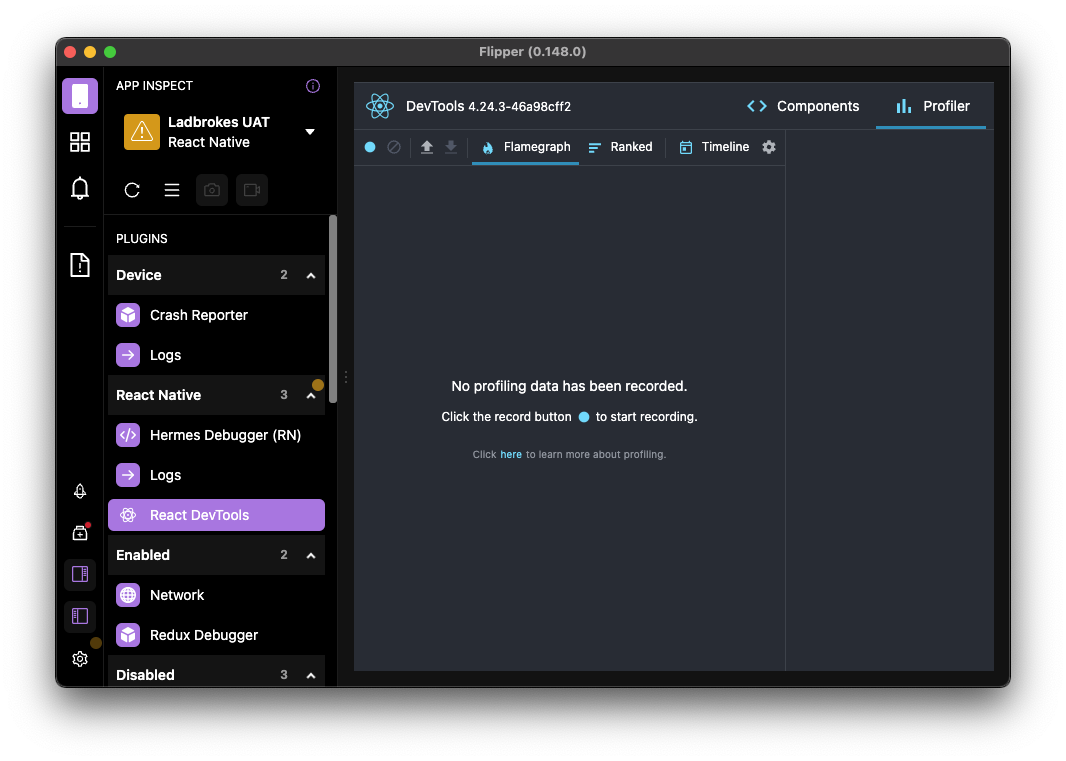Open Flipper settings gear in left rail
1066x761 pixels.
80,658
